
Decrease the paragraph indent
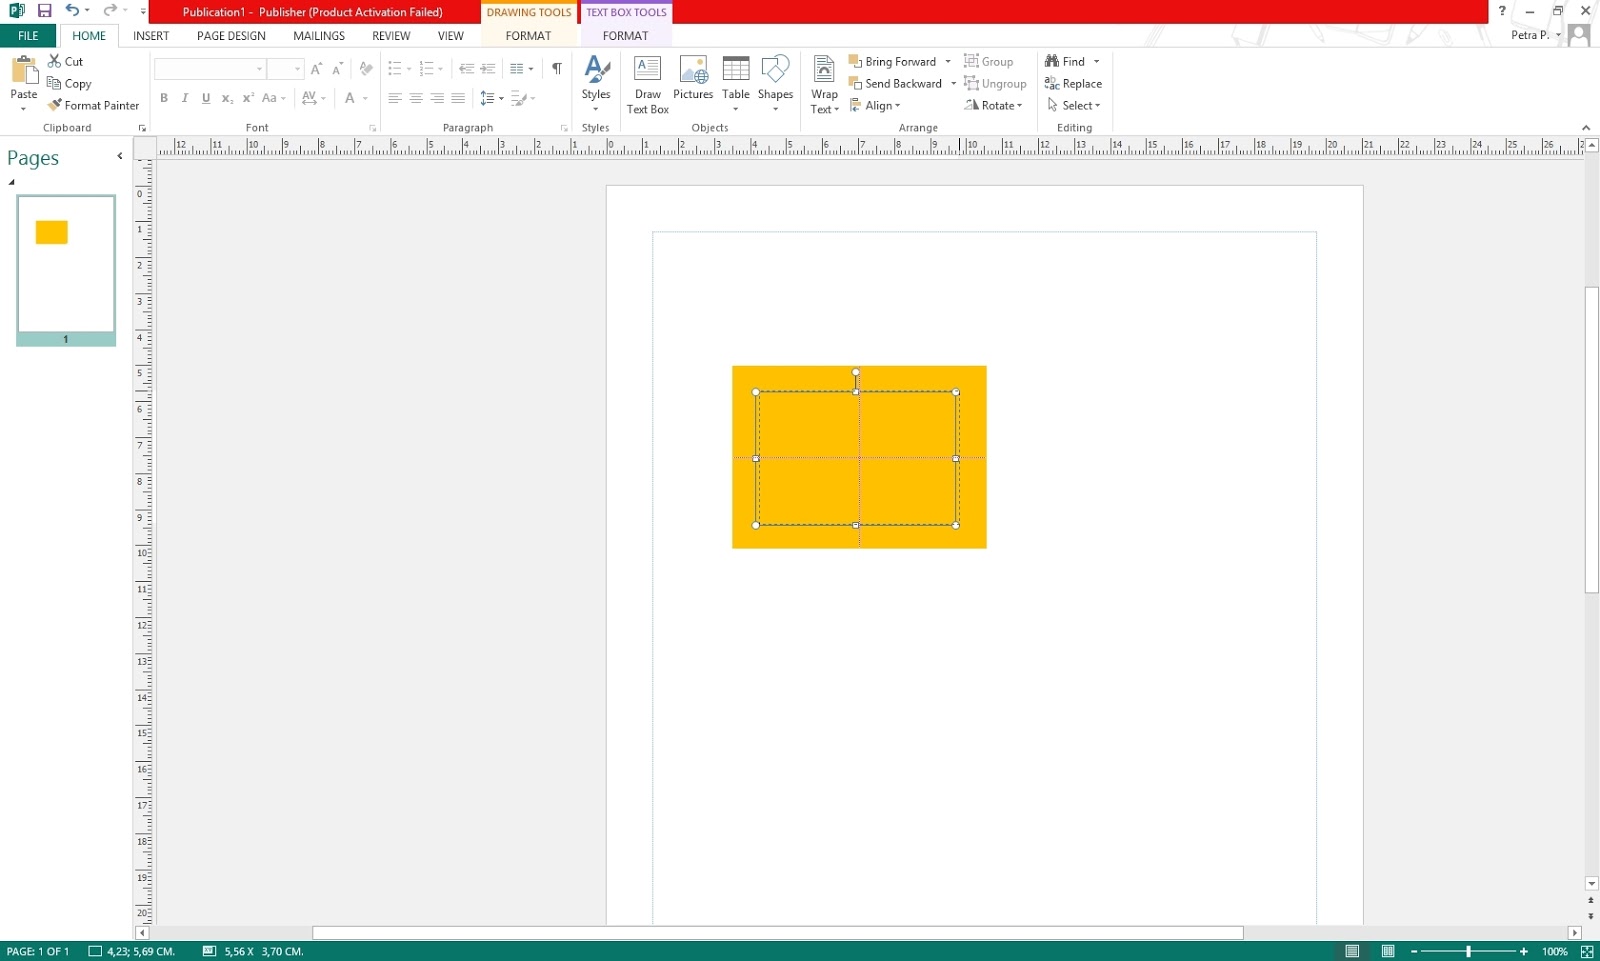click(466, 69)
